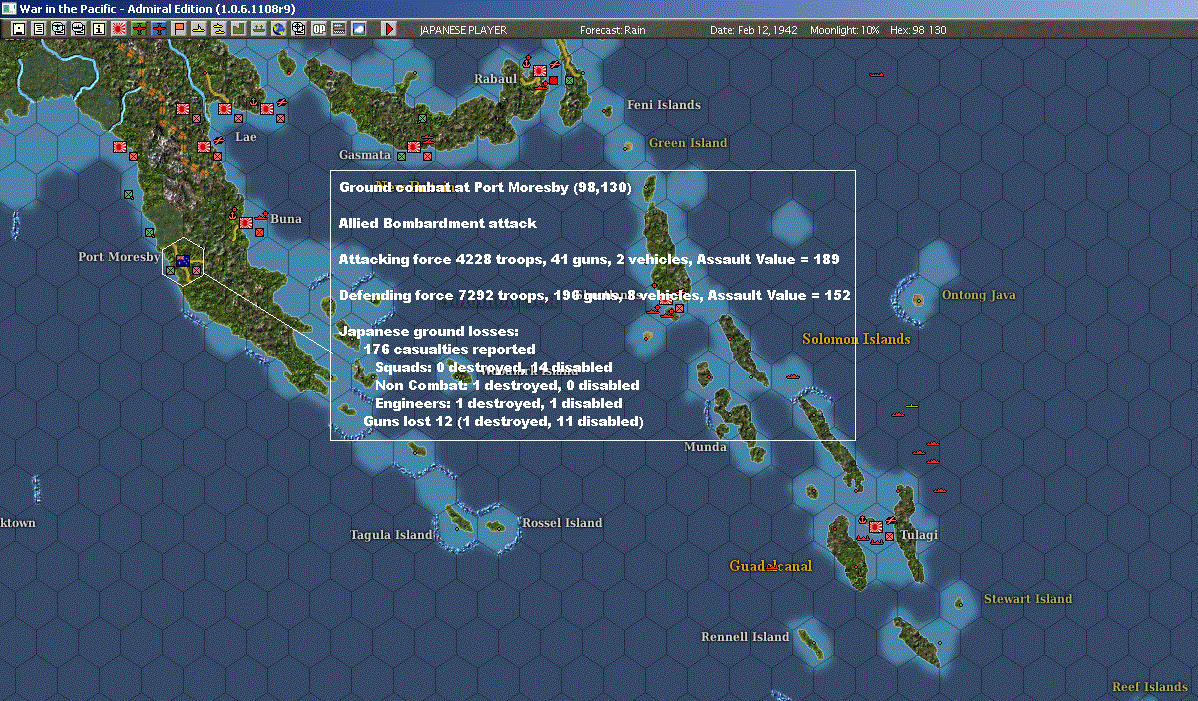1198x701 pixels.
Task: Click the Green Island label
Action: [688, 143]
